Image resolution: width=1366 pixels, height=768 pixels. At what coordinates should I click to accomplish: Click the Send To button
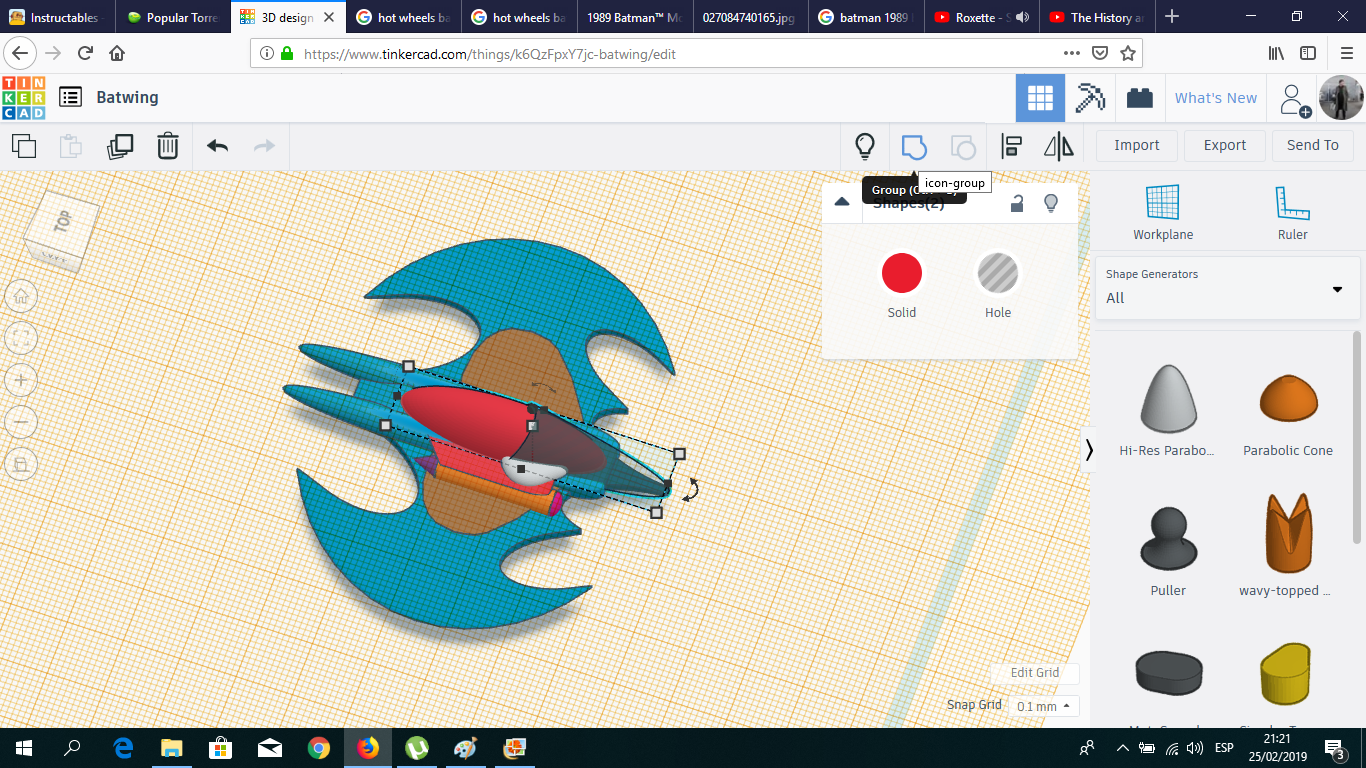pos(1313,146)
